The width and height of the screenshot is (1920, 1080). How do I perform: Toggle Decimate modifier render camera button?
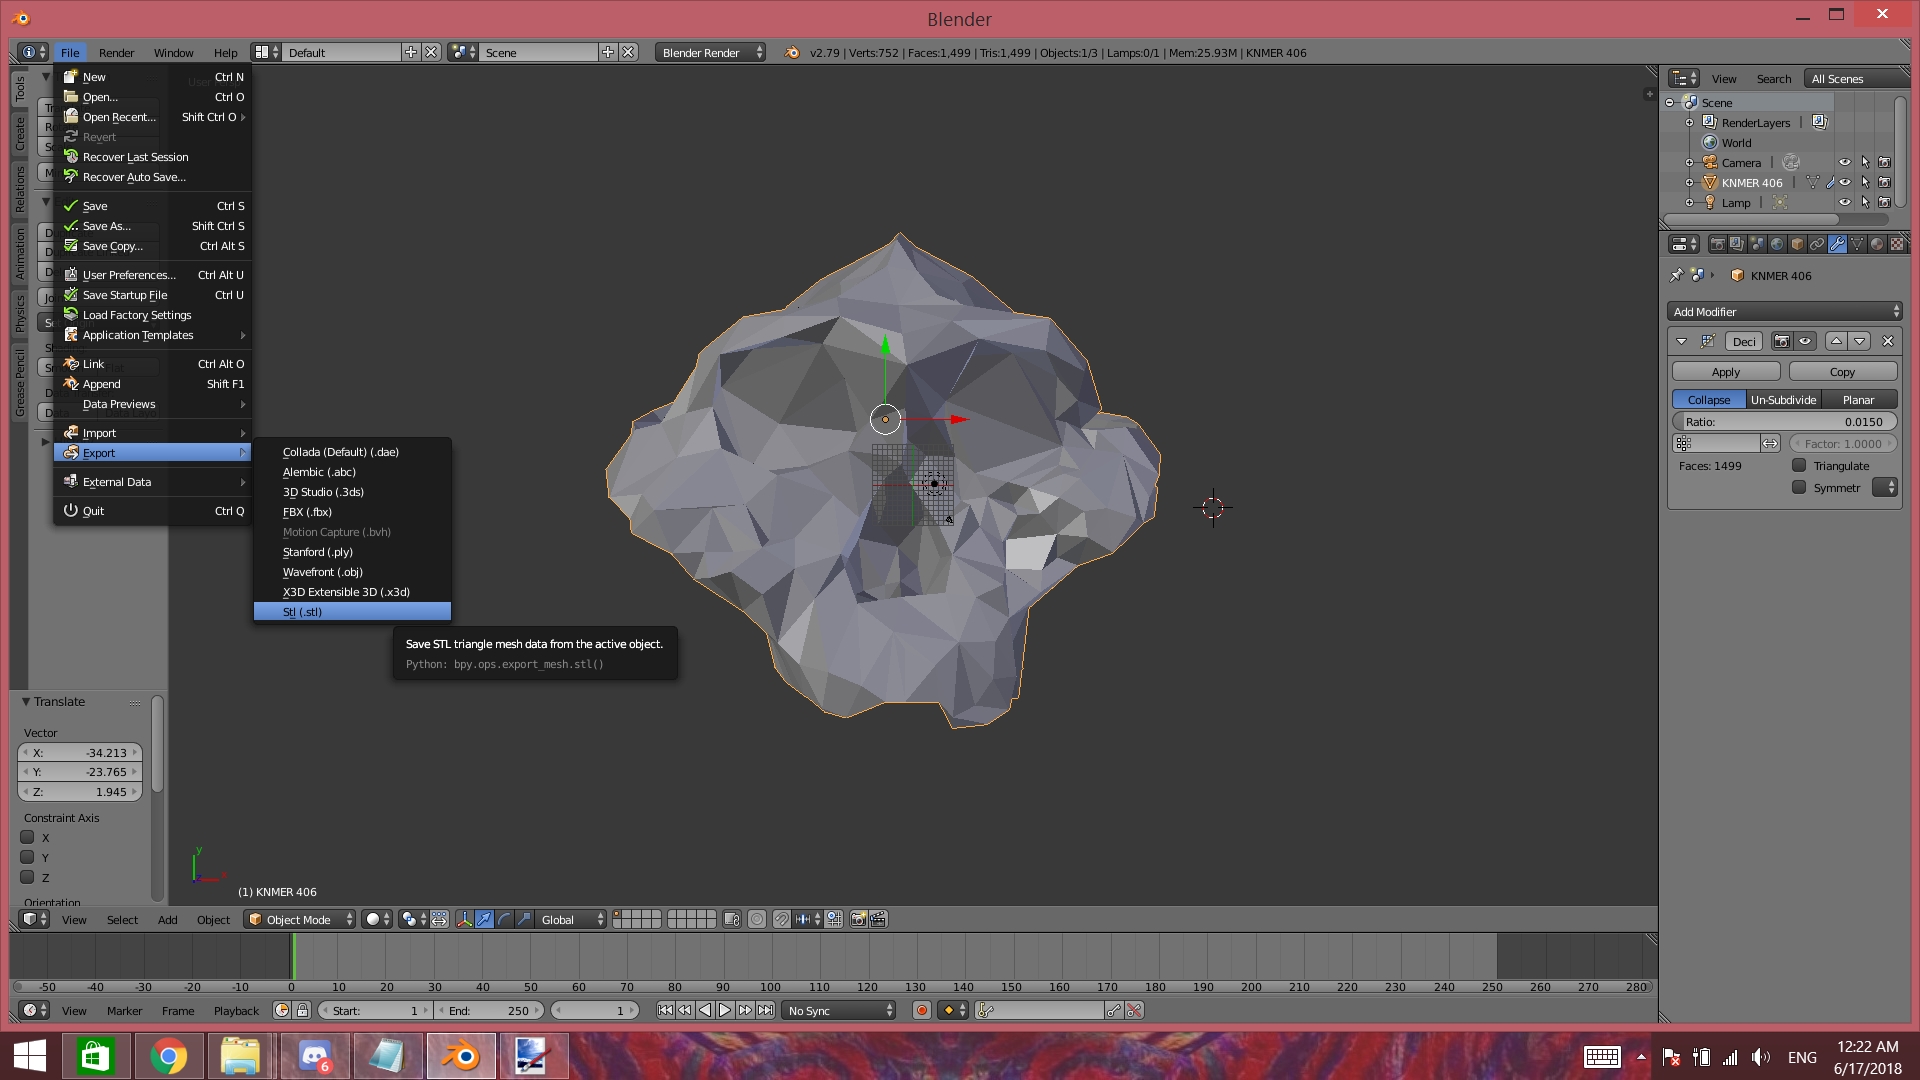tap(1782, 341)
